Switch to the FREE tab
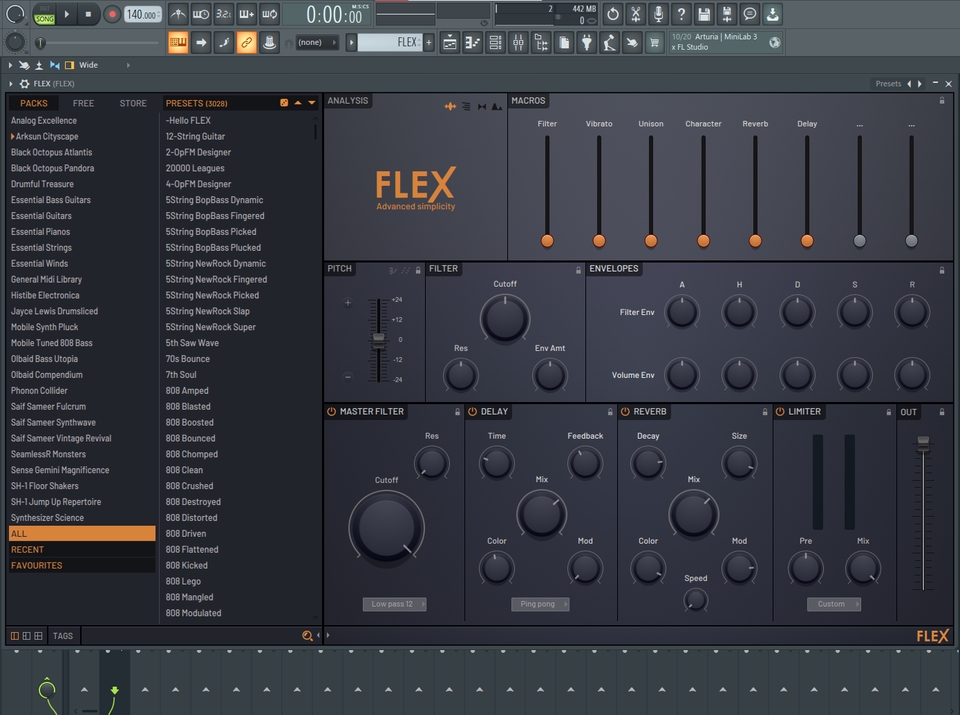Viewport: 960px width, 715px height. [83, 103]
